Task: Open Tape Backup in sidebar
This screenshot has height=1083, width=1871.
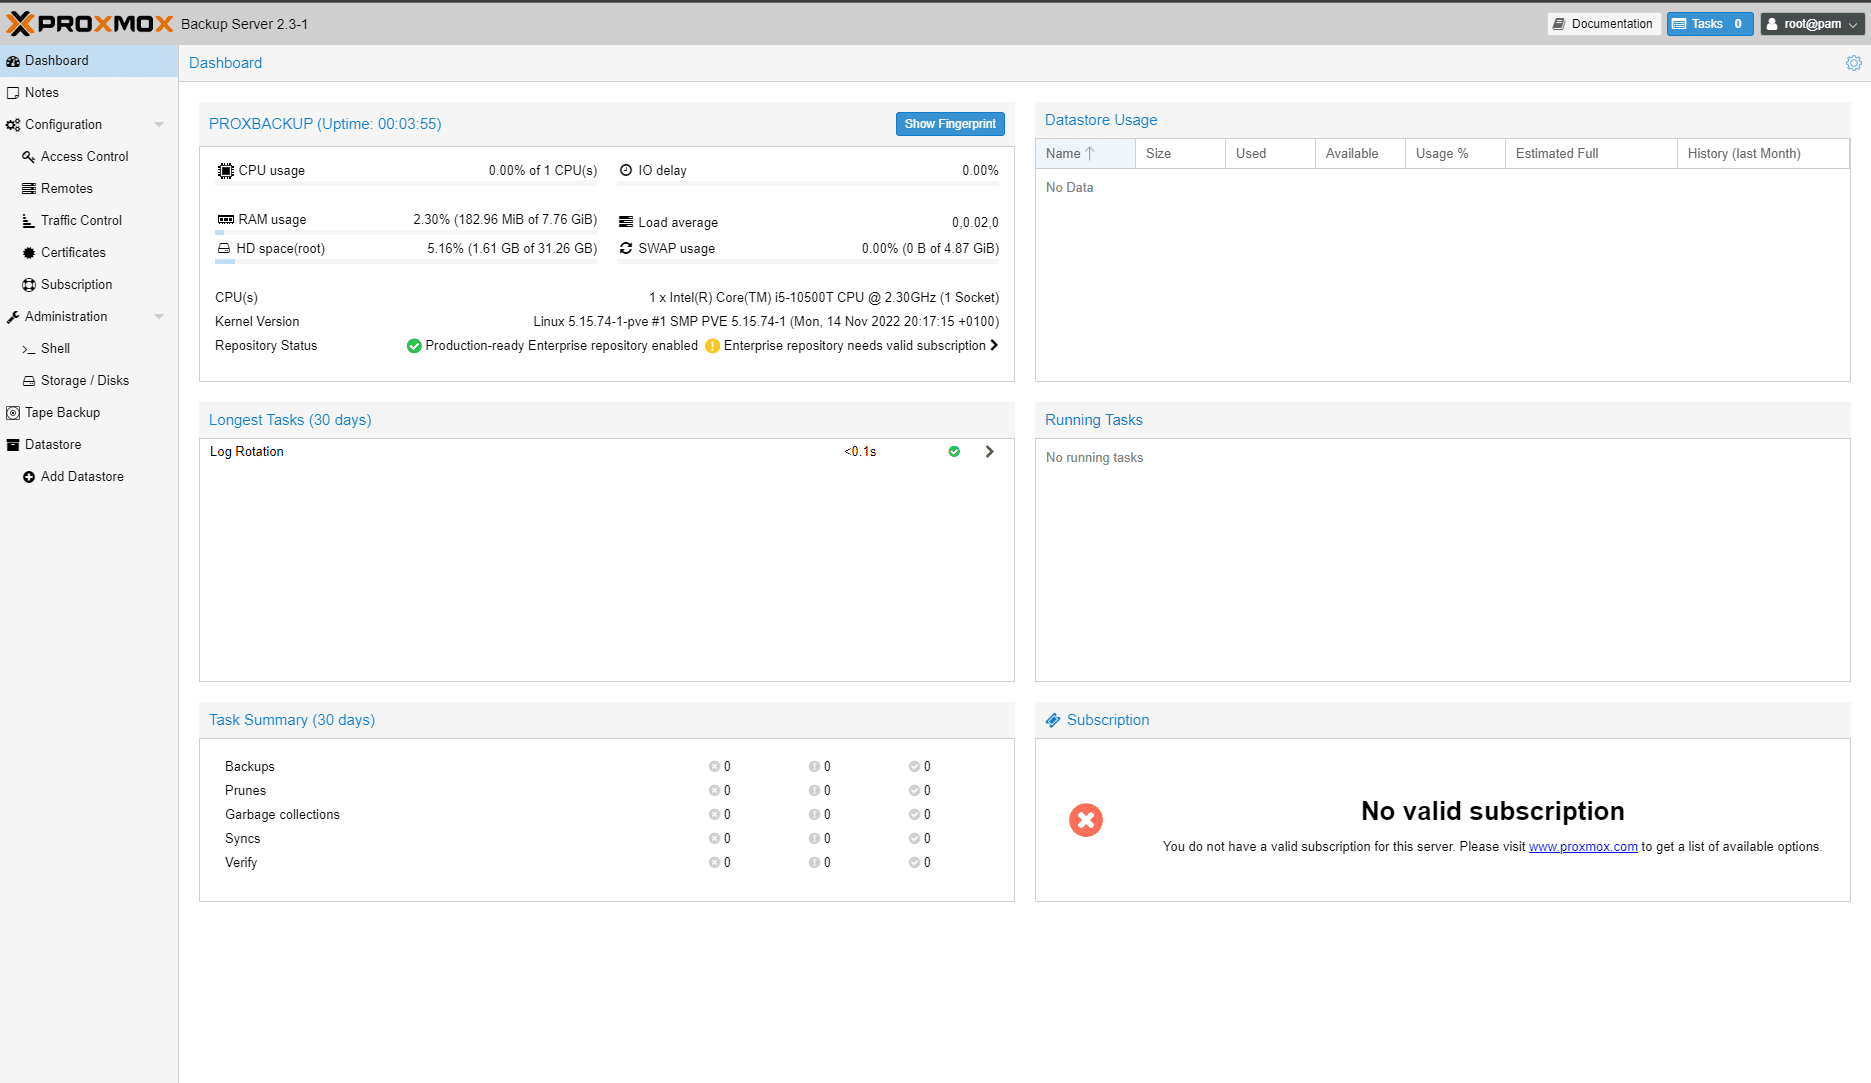Action: [x=89, y=413]
